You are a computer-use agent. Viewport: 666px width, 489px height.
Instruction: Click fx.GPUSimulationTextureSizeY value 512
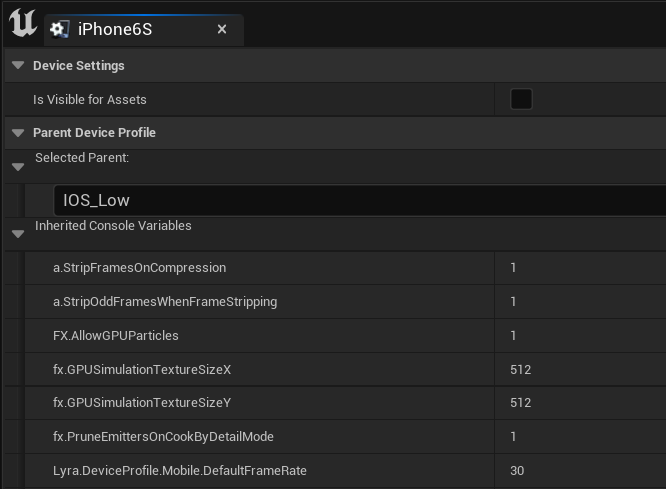(521, 403)
